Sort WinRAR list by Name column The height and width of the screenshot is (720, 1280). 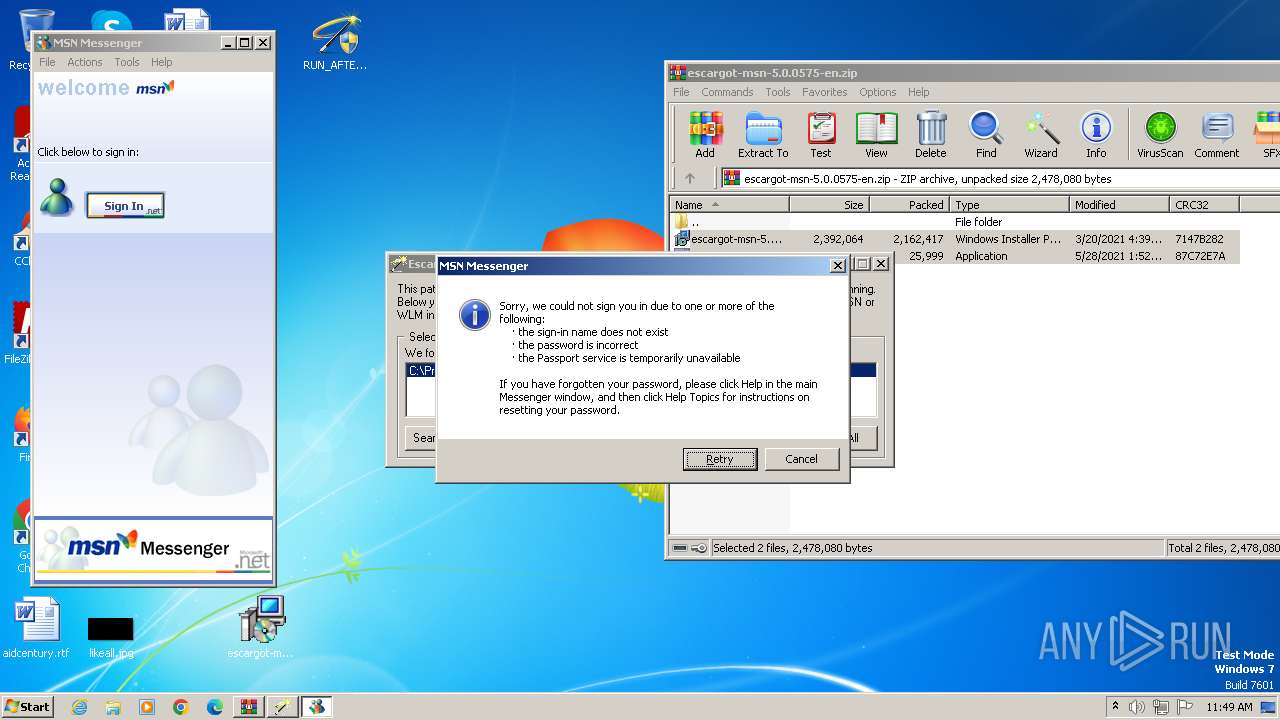point(729,205)
